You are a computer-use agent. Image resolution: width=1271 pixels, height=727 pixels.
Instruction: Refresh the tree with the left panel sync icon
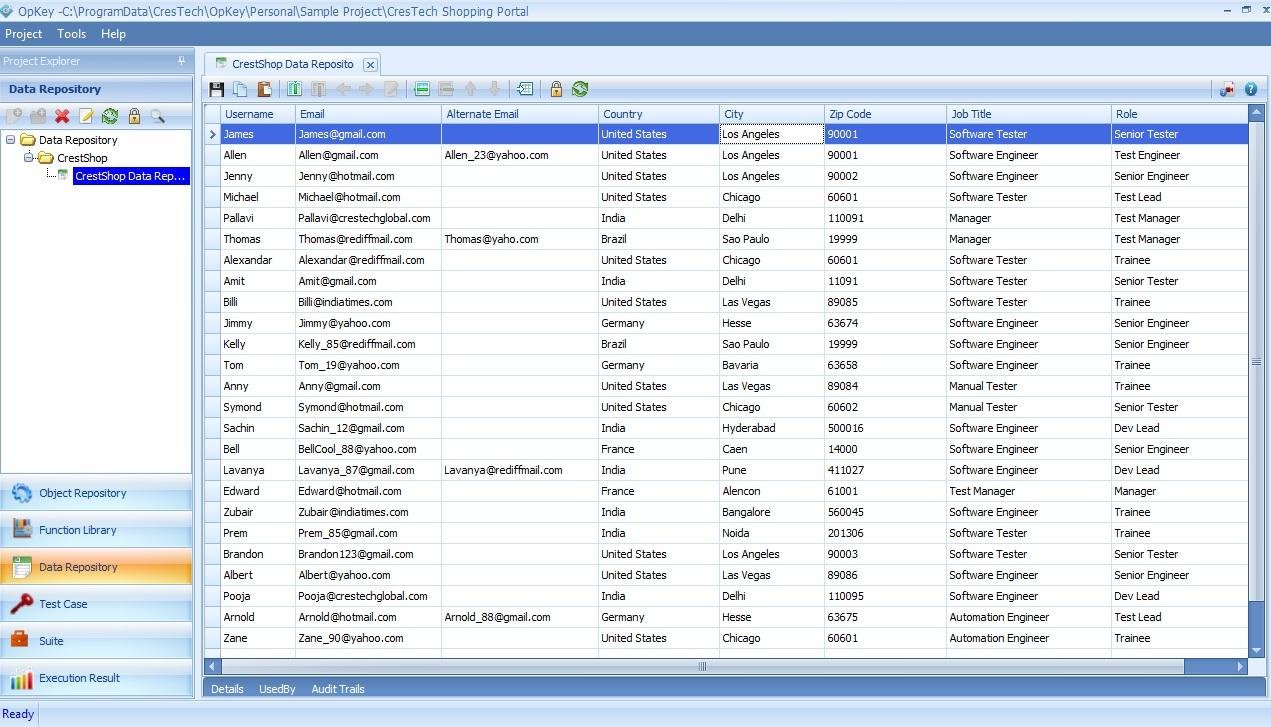(x=110, y=116)
